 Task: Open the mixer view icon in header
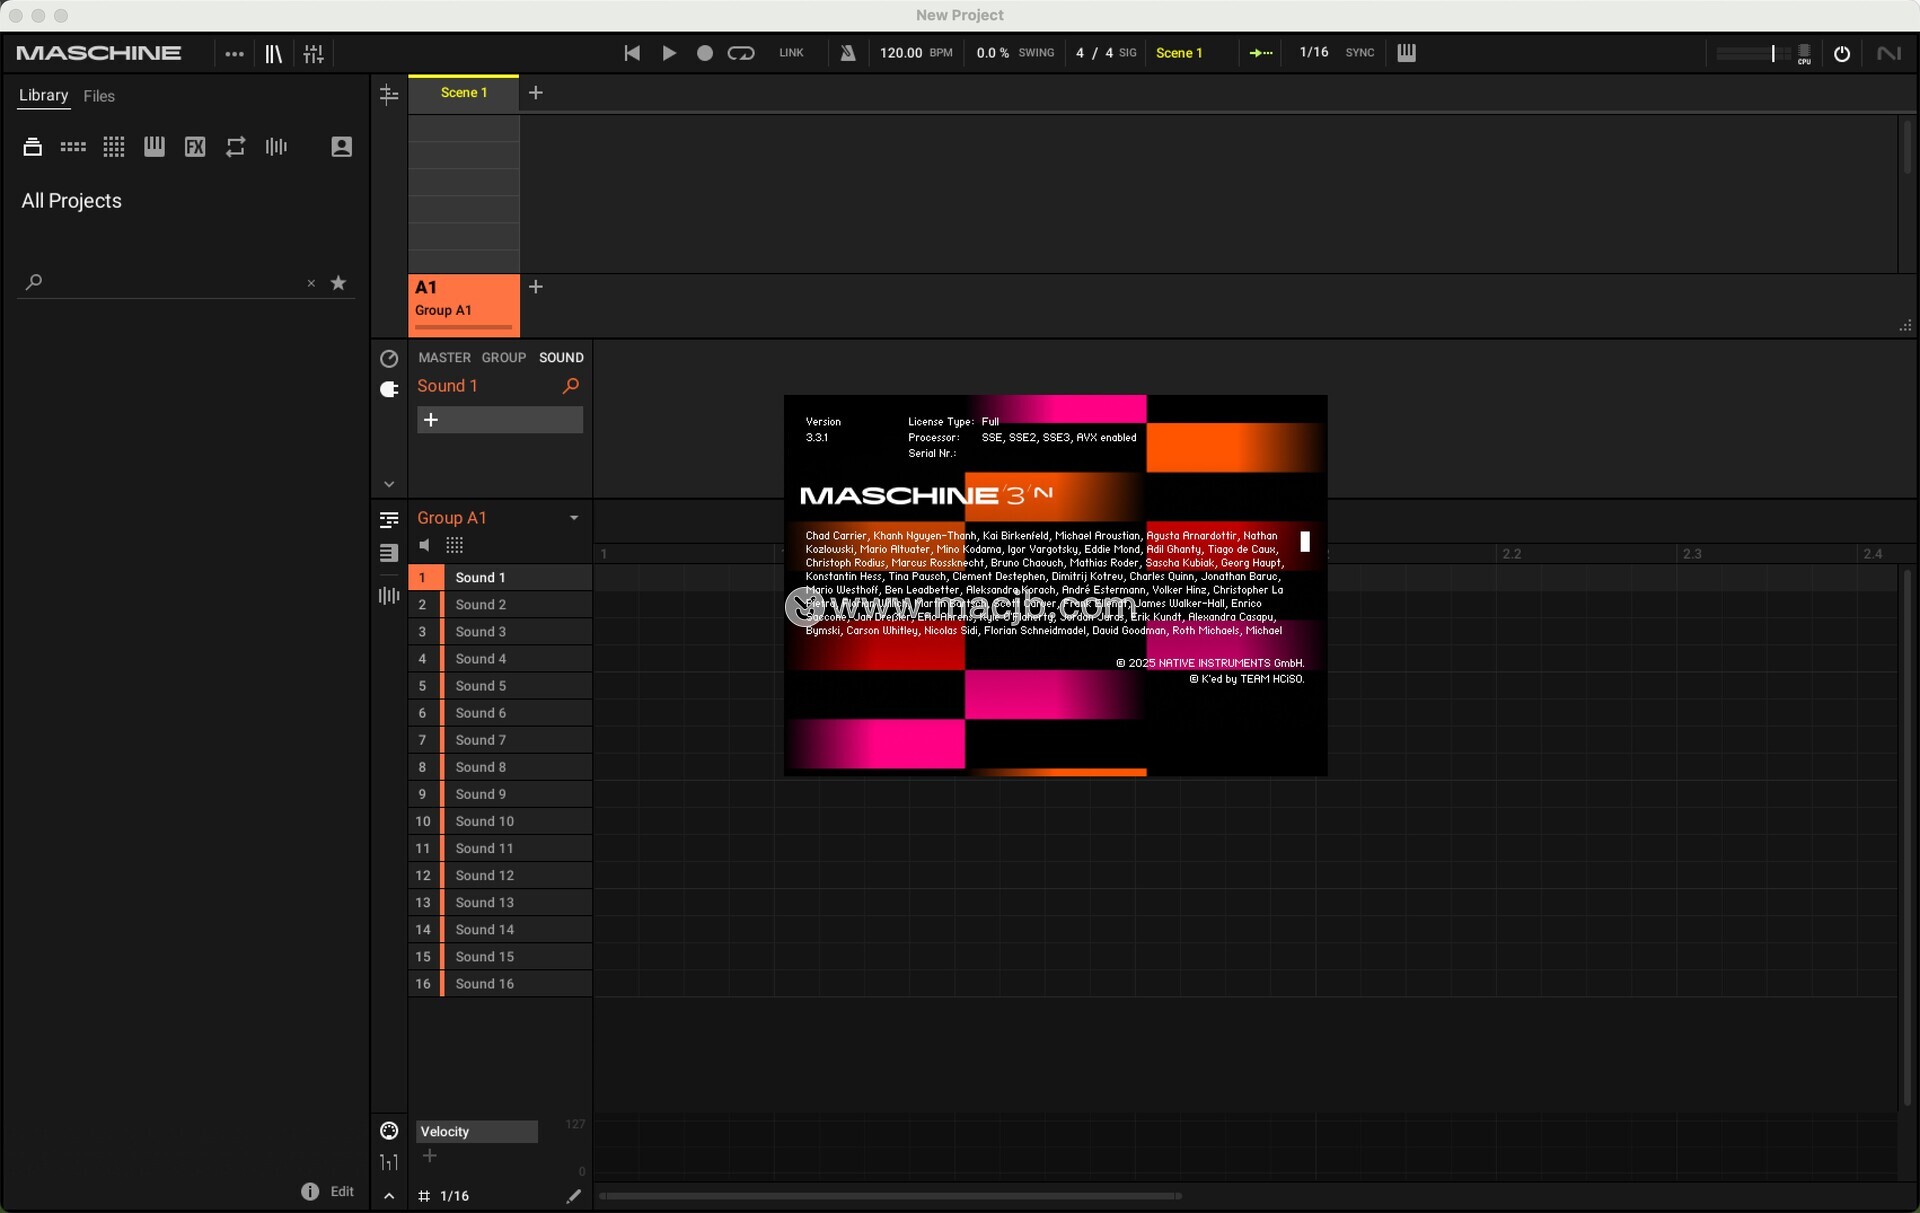coord(313,54)
